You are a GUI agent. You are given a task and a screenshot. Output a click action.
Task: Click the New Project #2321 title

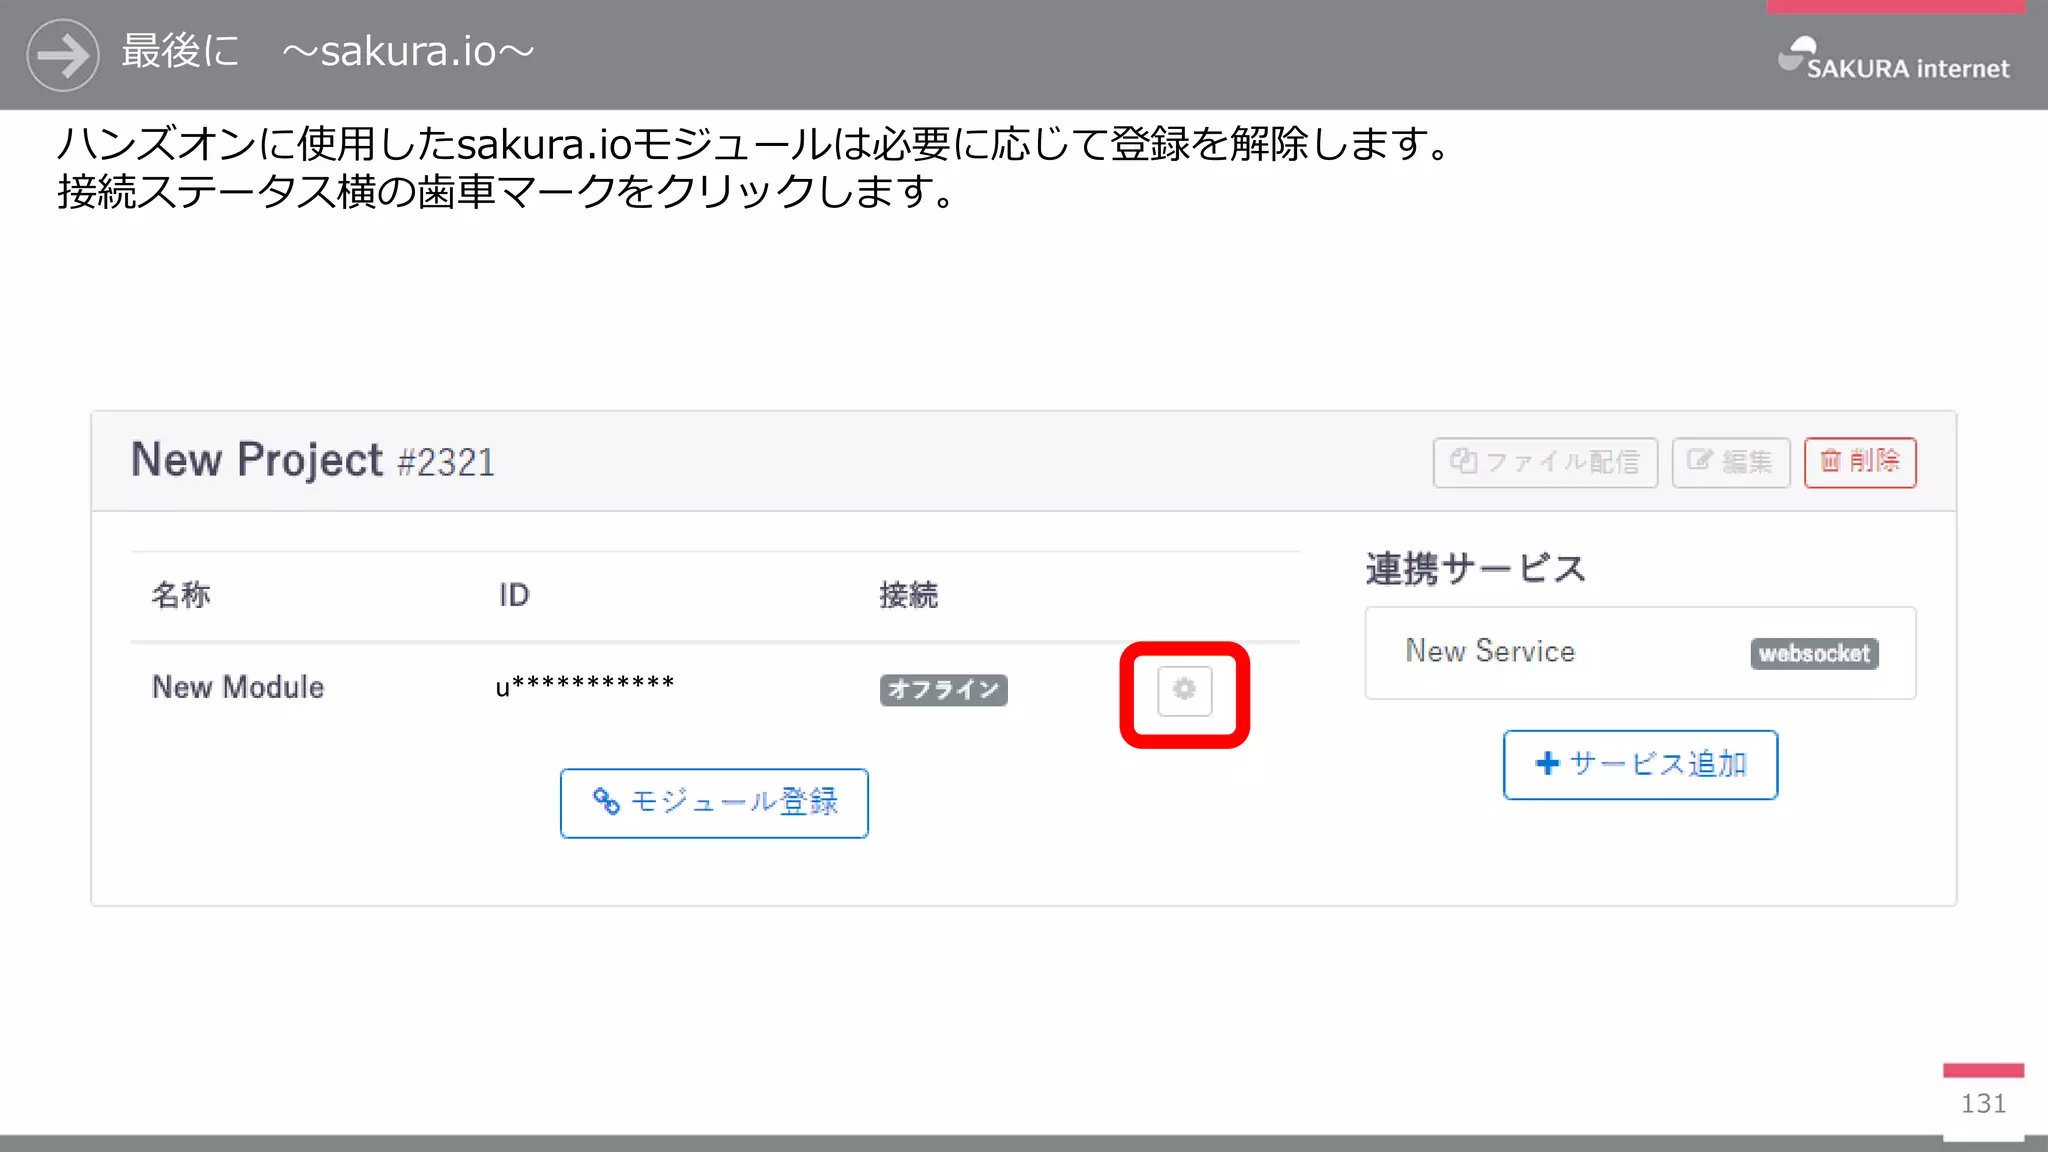click(313, 461)
